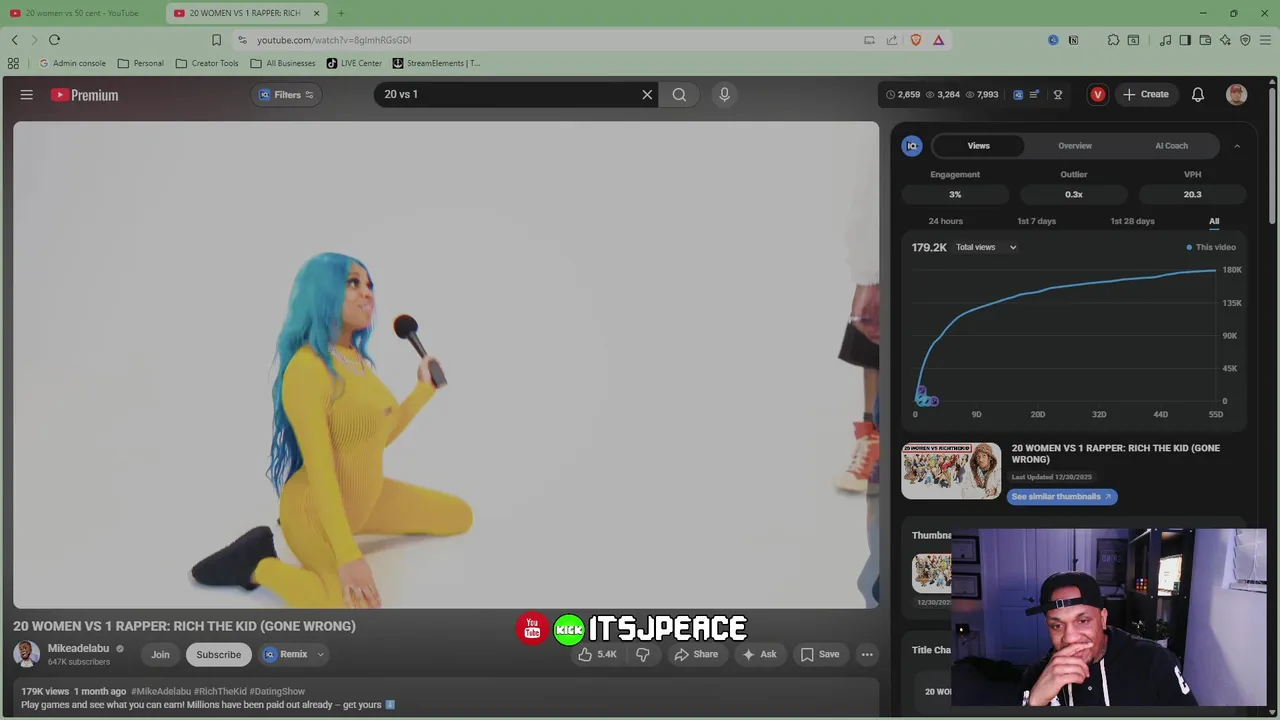Open the bookmarks apps grid icon
1280x720 pixels.
point(13,63)
